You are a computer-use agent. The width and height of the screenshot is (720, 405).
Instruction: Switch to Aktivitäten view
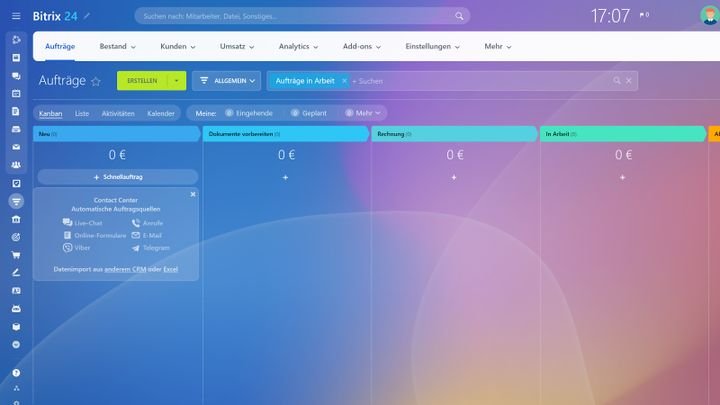[x=118, y=113]
